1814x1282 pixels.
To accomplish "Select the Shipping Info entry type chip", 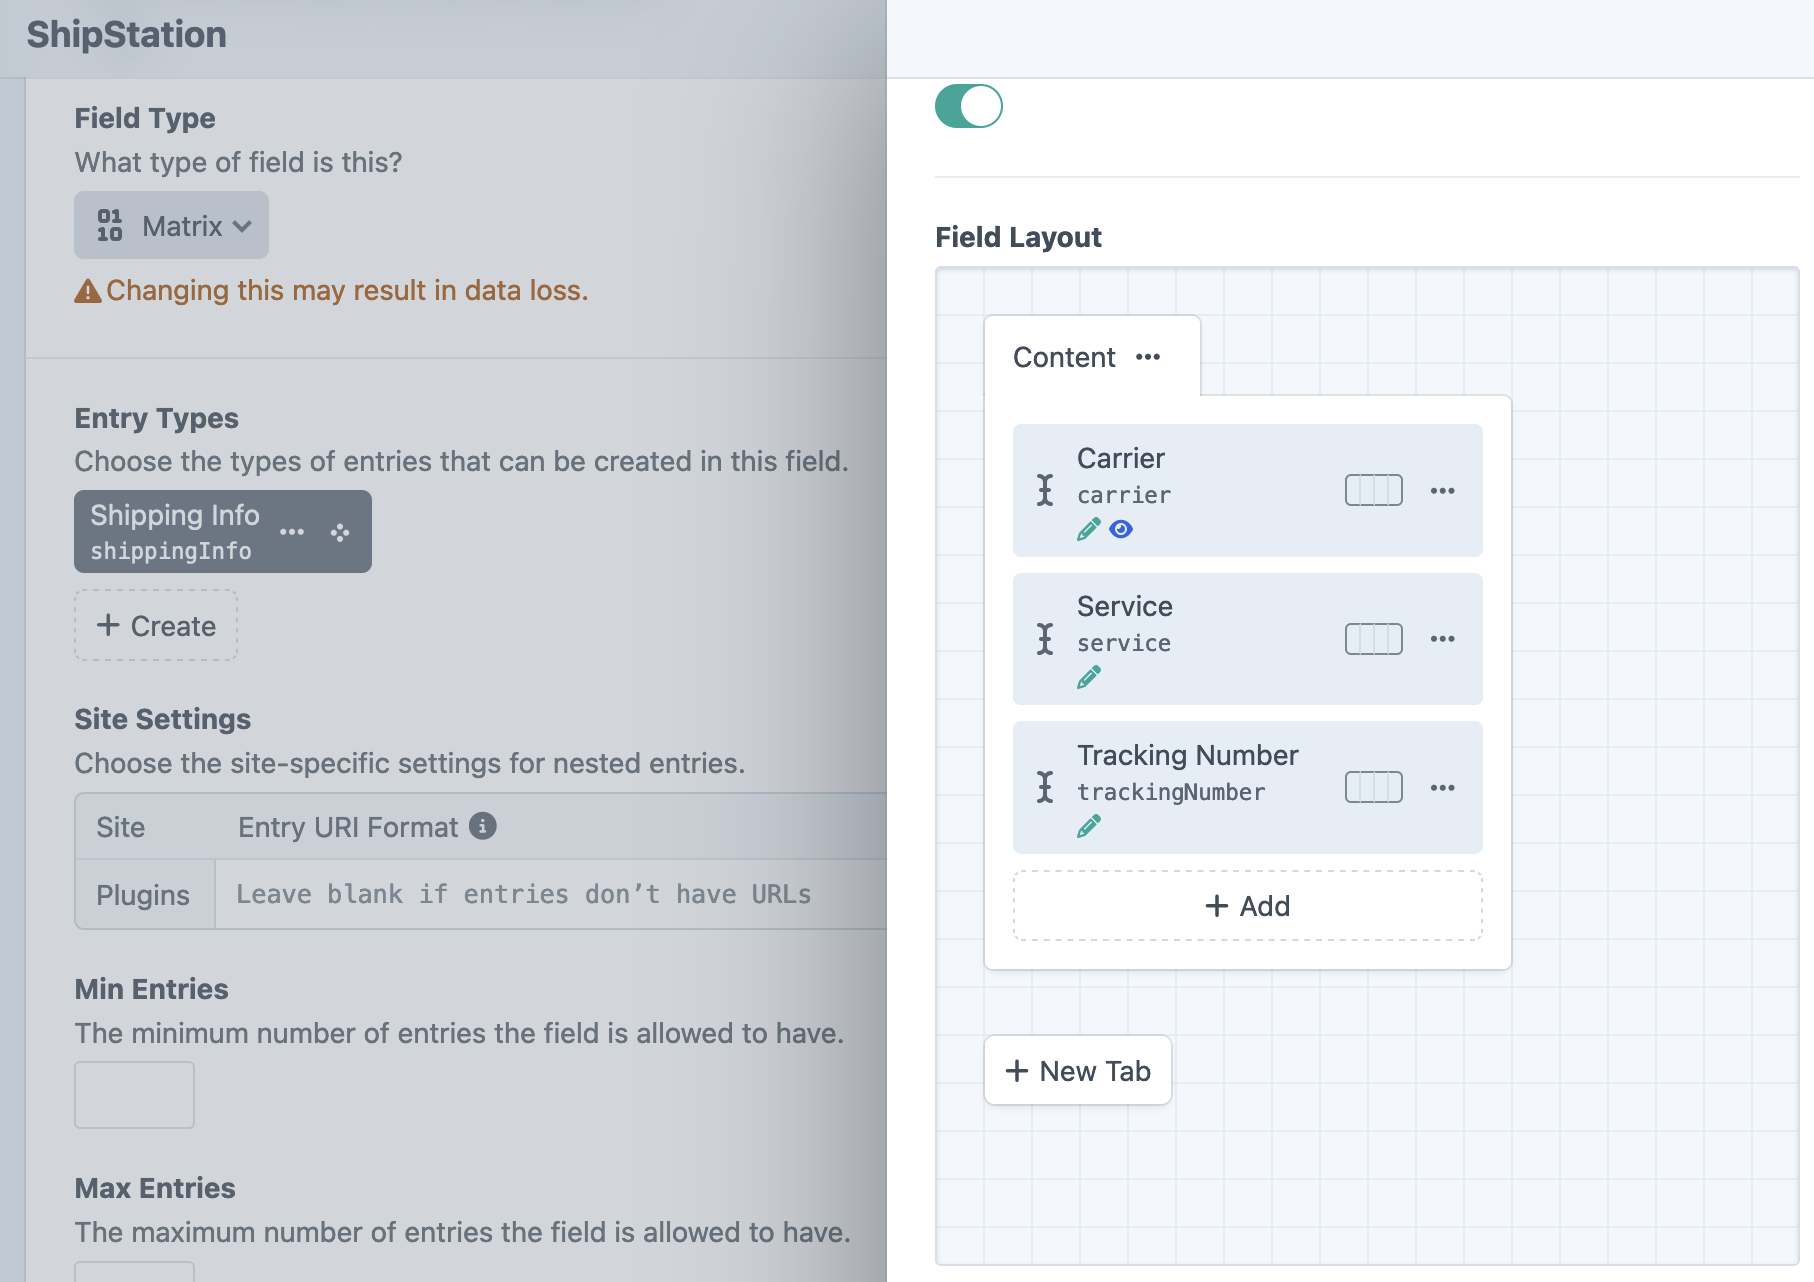I will [223, 531].
